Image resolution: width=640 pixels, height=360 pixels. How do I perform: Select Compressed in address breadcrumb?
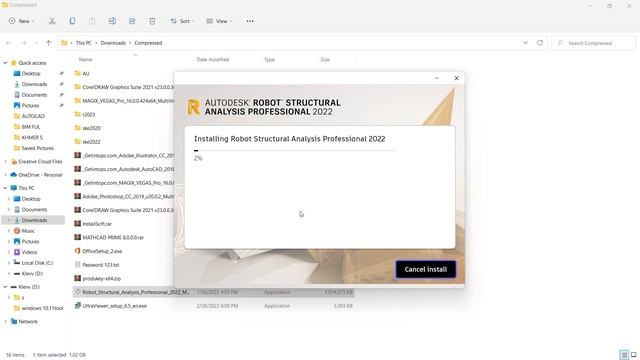coord(148,43)
